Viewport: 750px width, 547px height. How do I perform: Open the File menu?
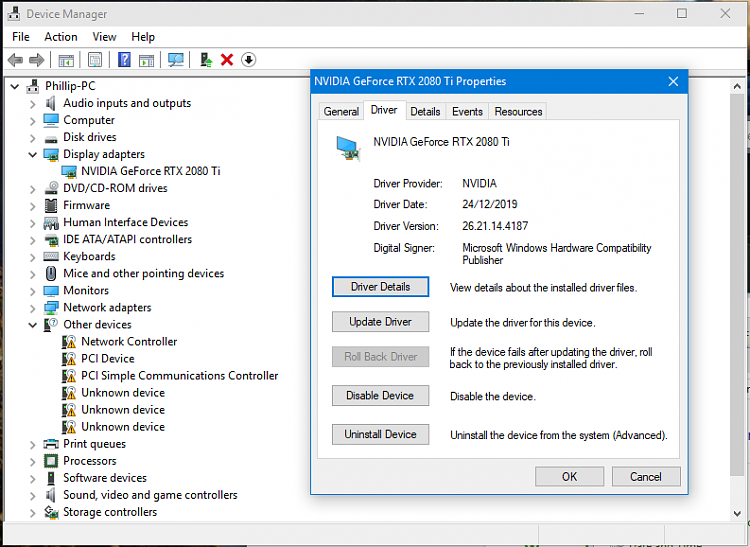[x=21, y=37]
